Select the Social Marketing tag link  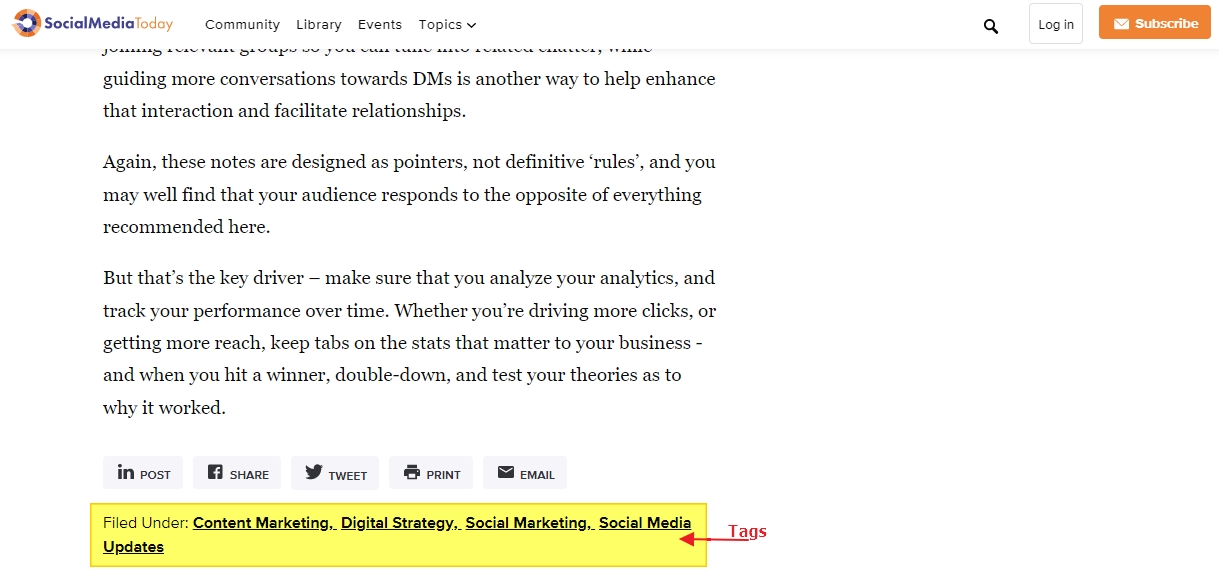[528, 523]
